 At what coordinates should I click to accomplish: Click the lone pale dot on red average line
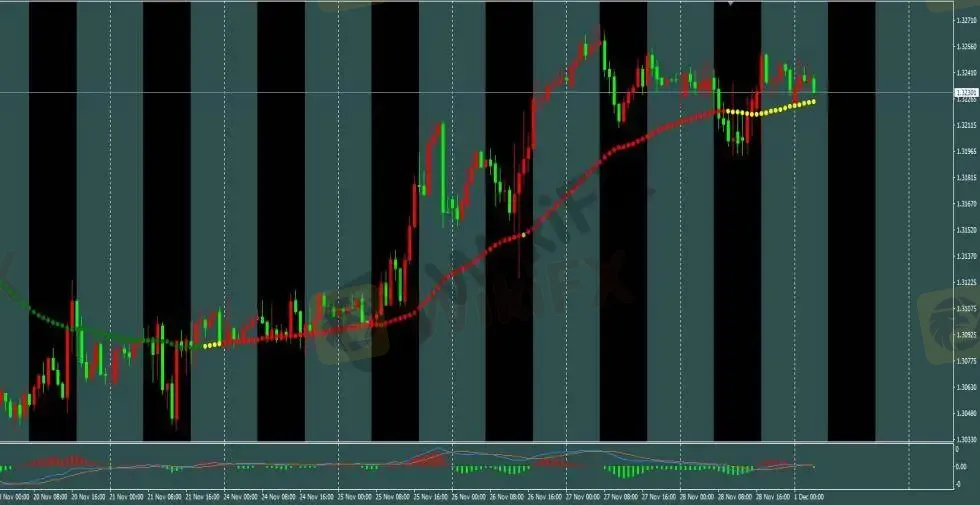pyautogui.click(x=522, y=234)
